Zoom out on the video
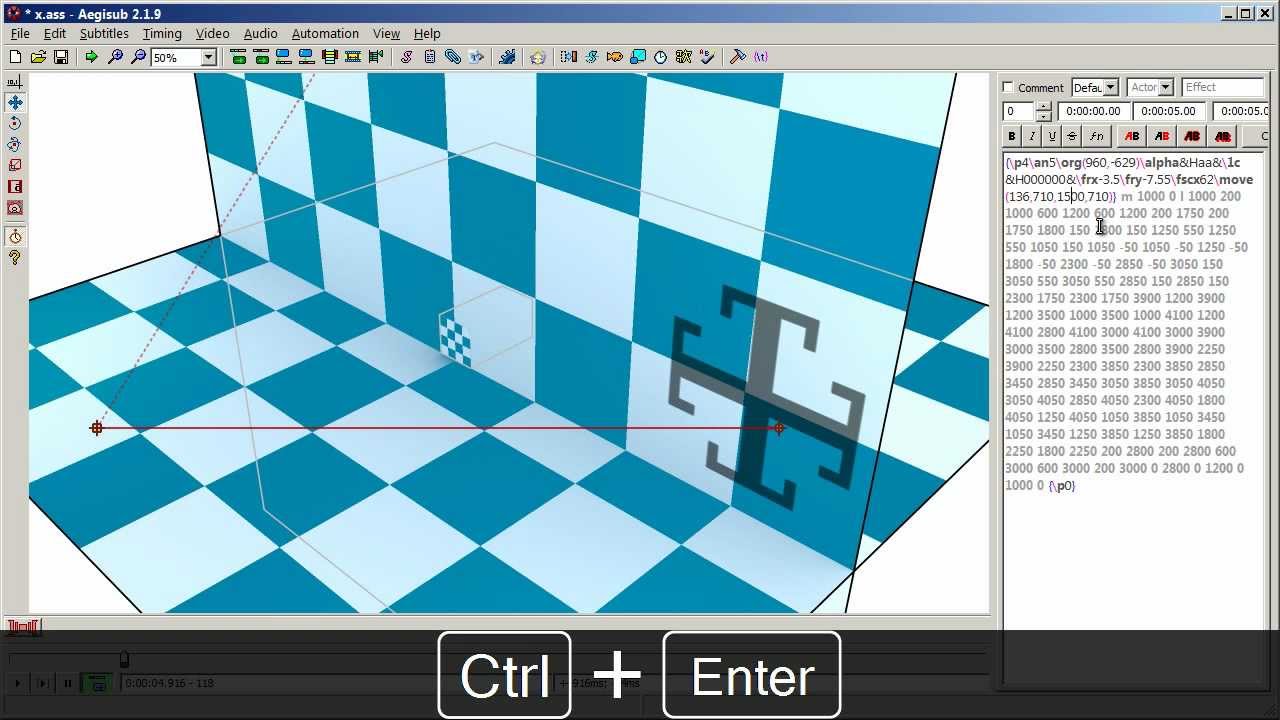The image size is (1280, 720). point(138,57)
